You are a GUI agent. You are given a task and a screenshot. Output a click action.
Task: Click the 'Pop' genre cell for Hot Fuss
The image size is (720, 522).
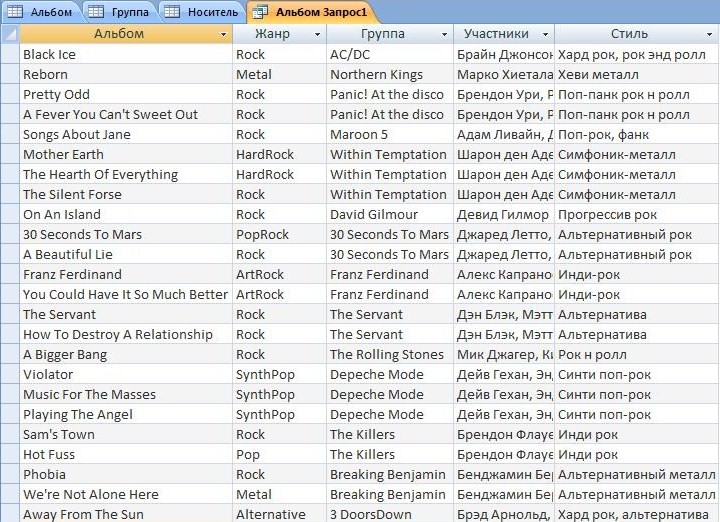280,454
